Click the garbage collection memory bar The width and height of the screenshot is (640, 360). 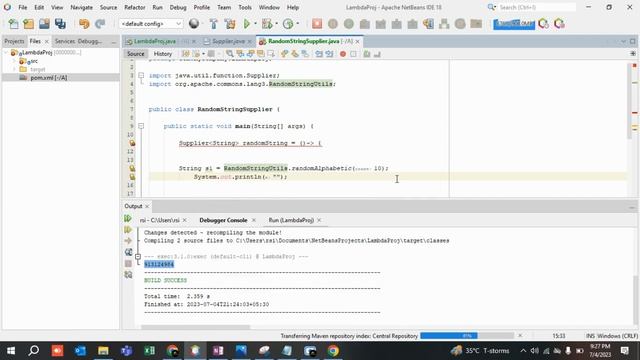(513, 24)
